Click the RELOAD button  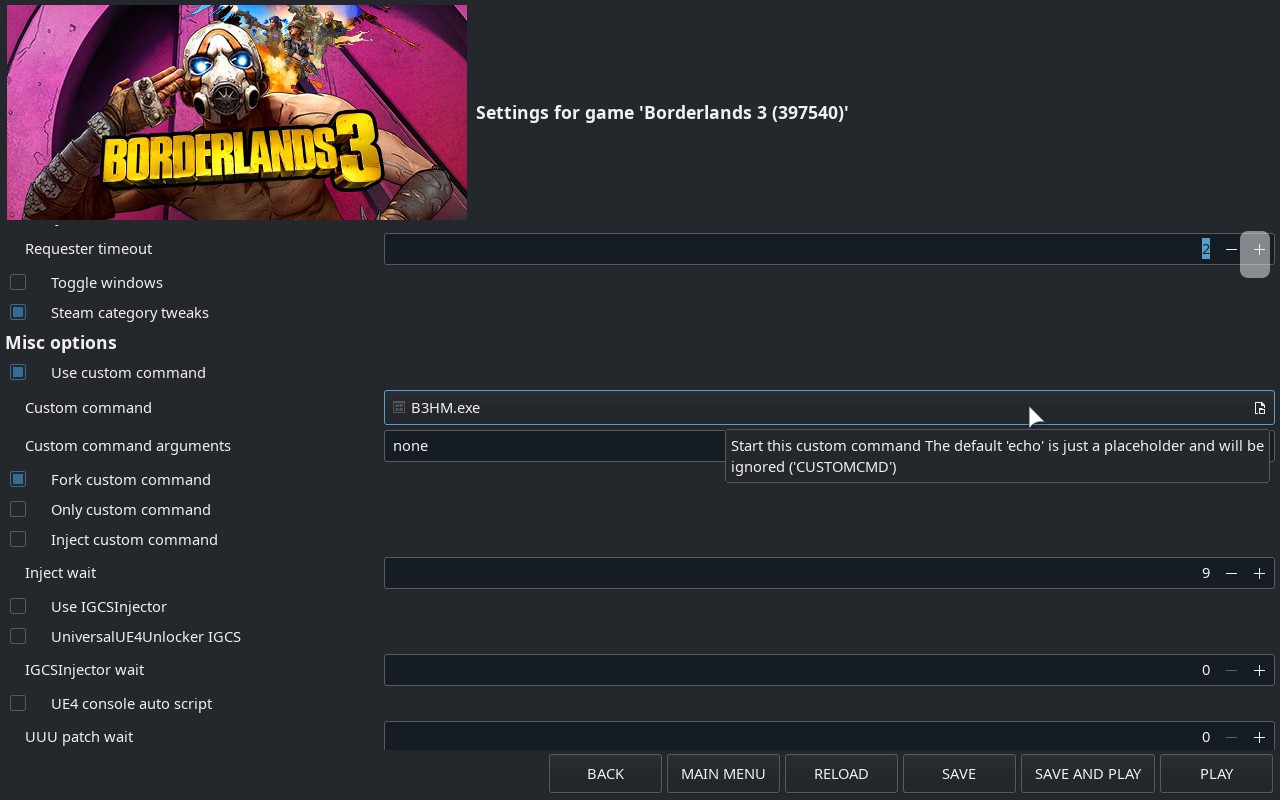(x=841, y=773)
